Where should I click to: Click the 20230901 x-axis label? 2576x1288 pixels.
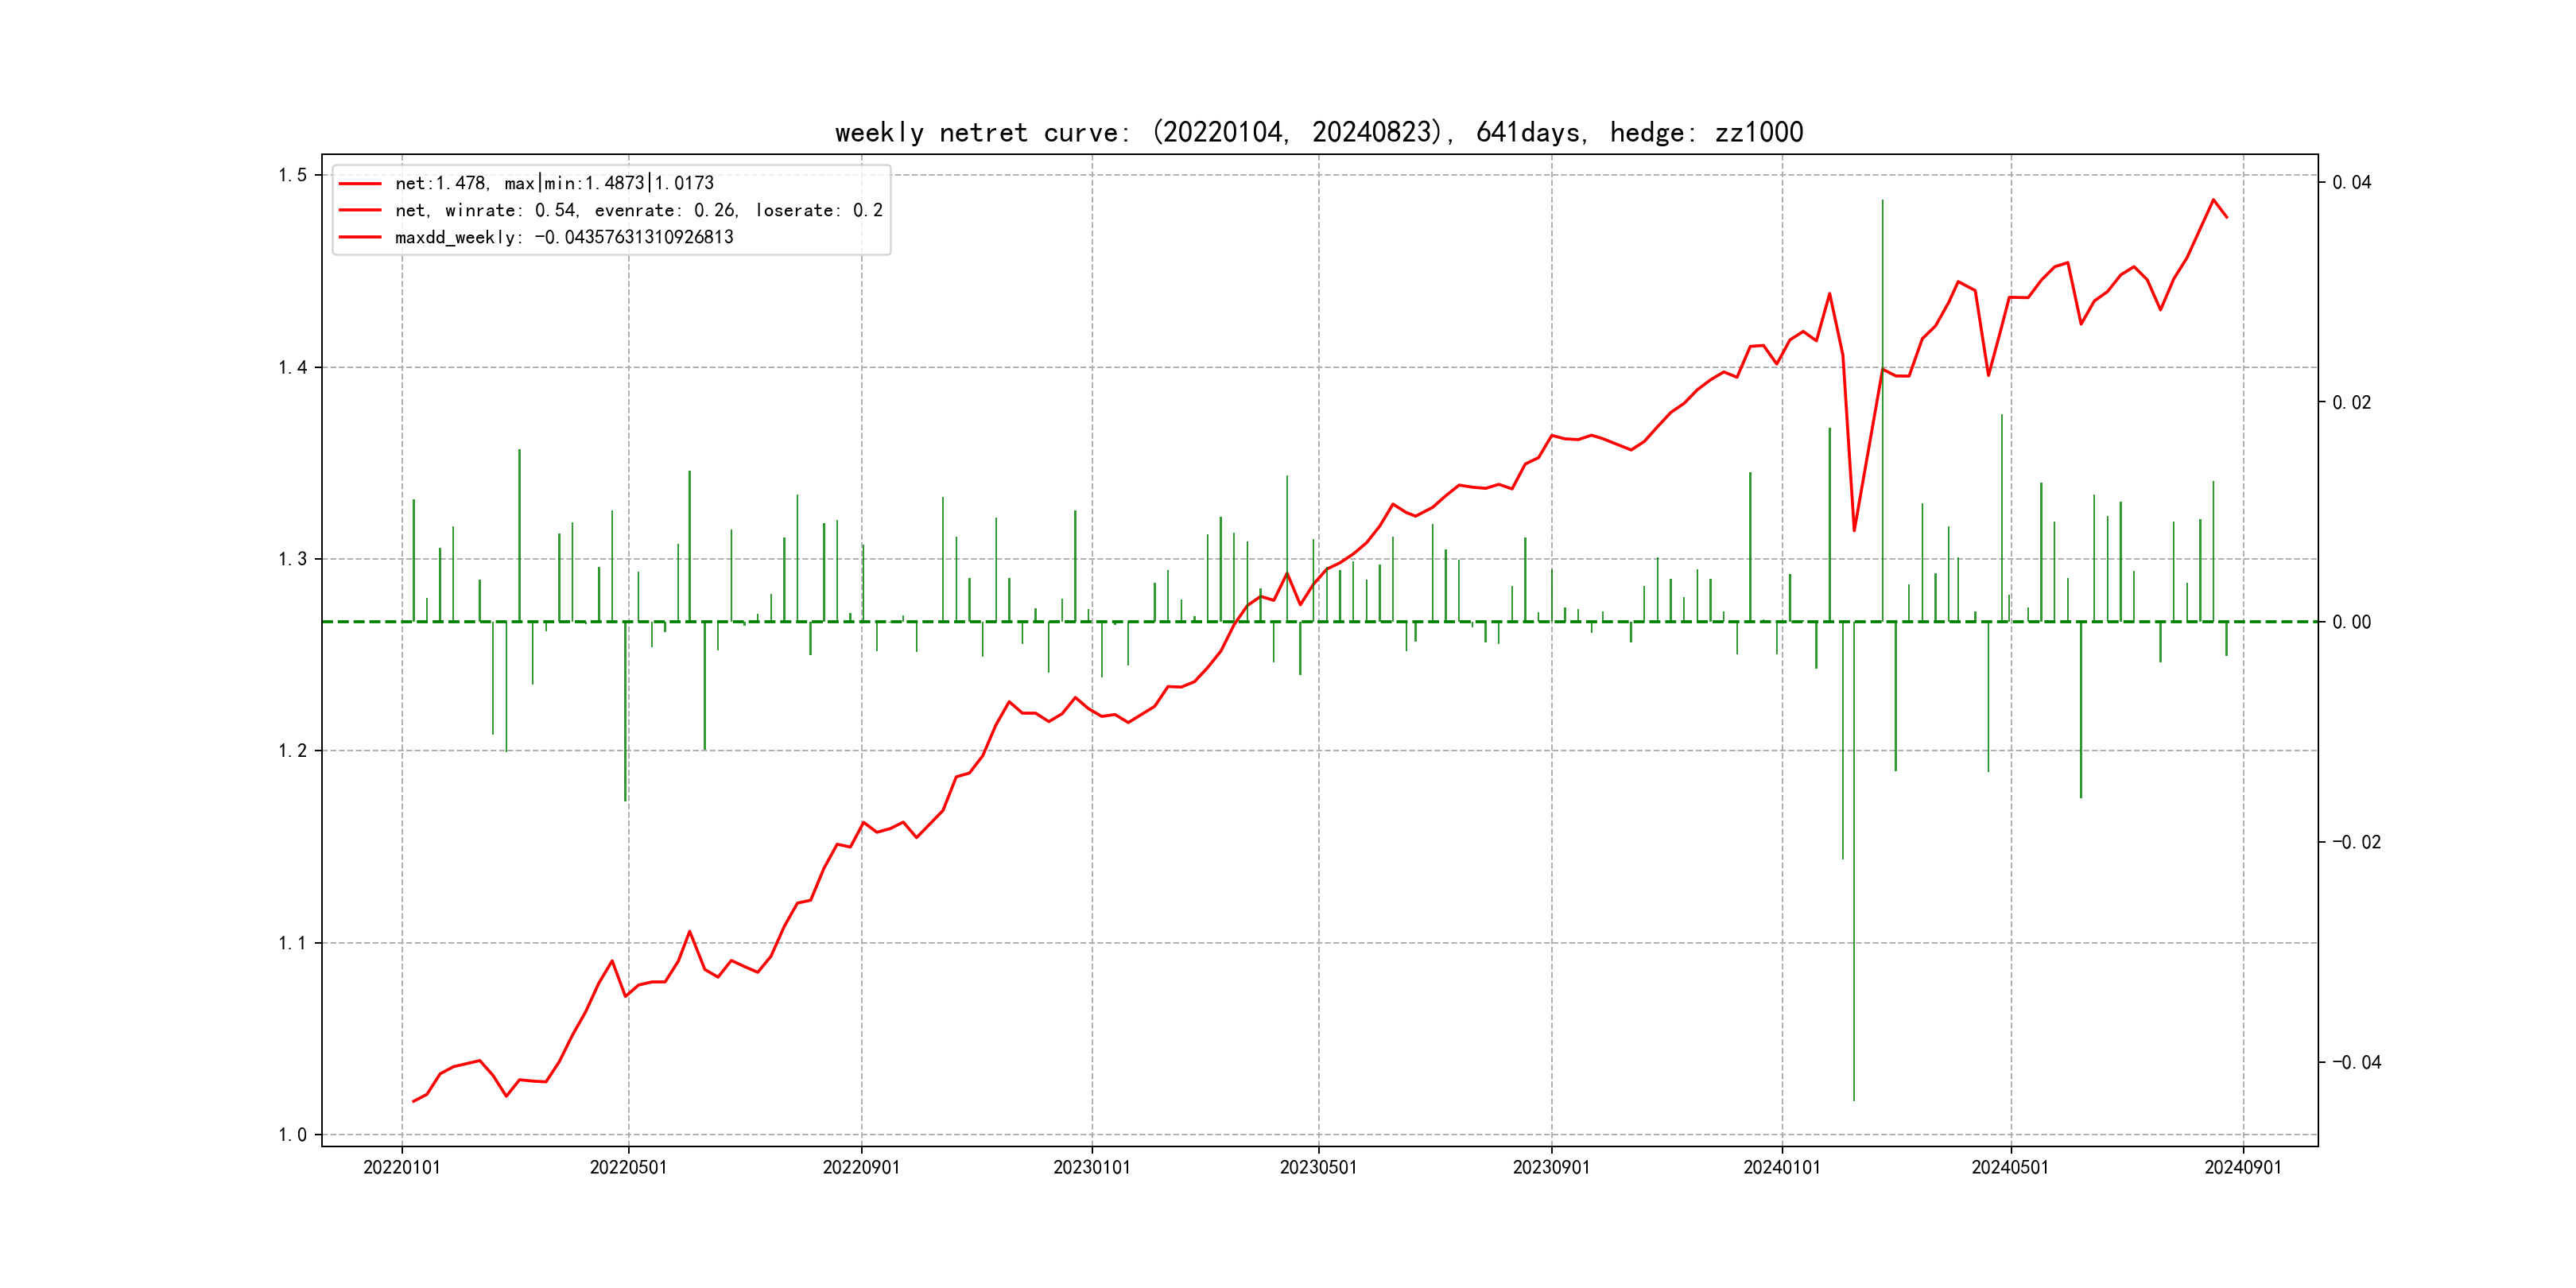1551,1167
